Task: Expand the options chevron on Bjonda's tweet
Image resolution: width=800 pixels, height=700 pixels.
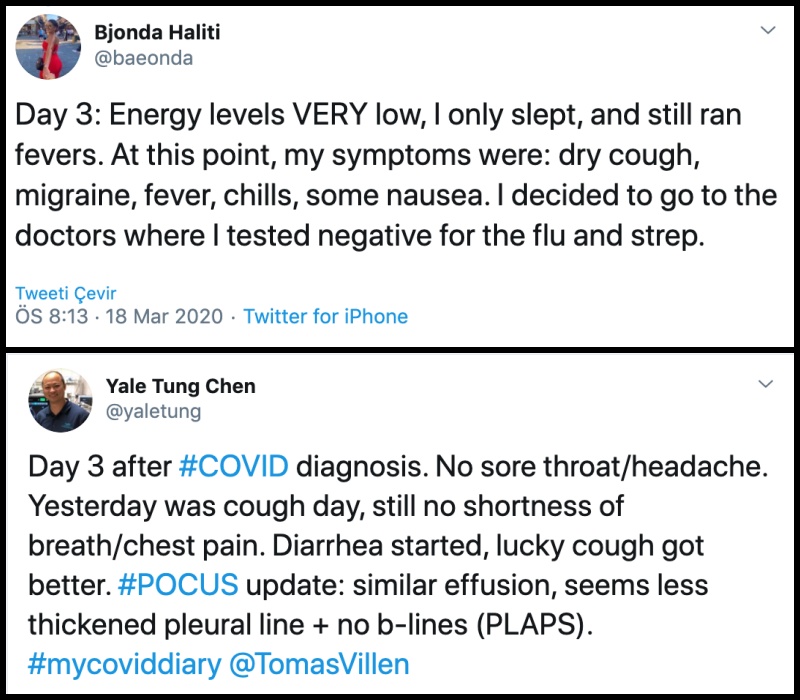Action: click(x=768, y=30)
